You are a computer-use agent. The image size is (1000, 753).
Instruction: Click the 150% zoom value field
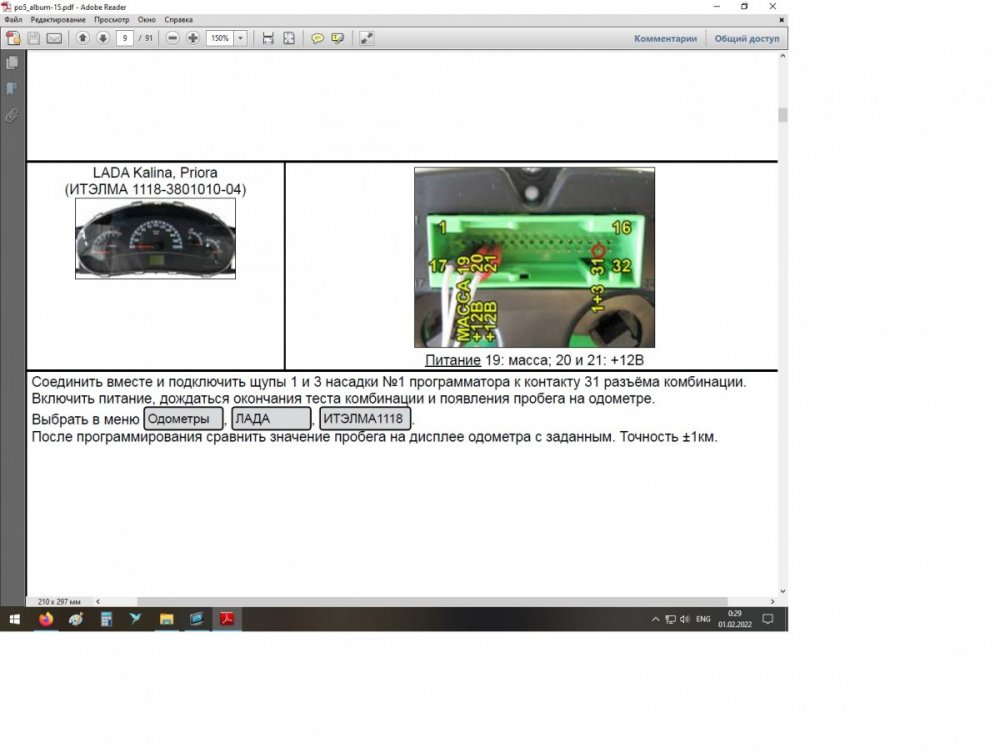click(x=220, y=38)
